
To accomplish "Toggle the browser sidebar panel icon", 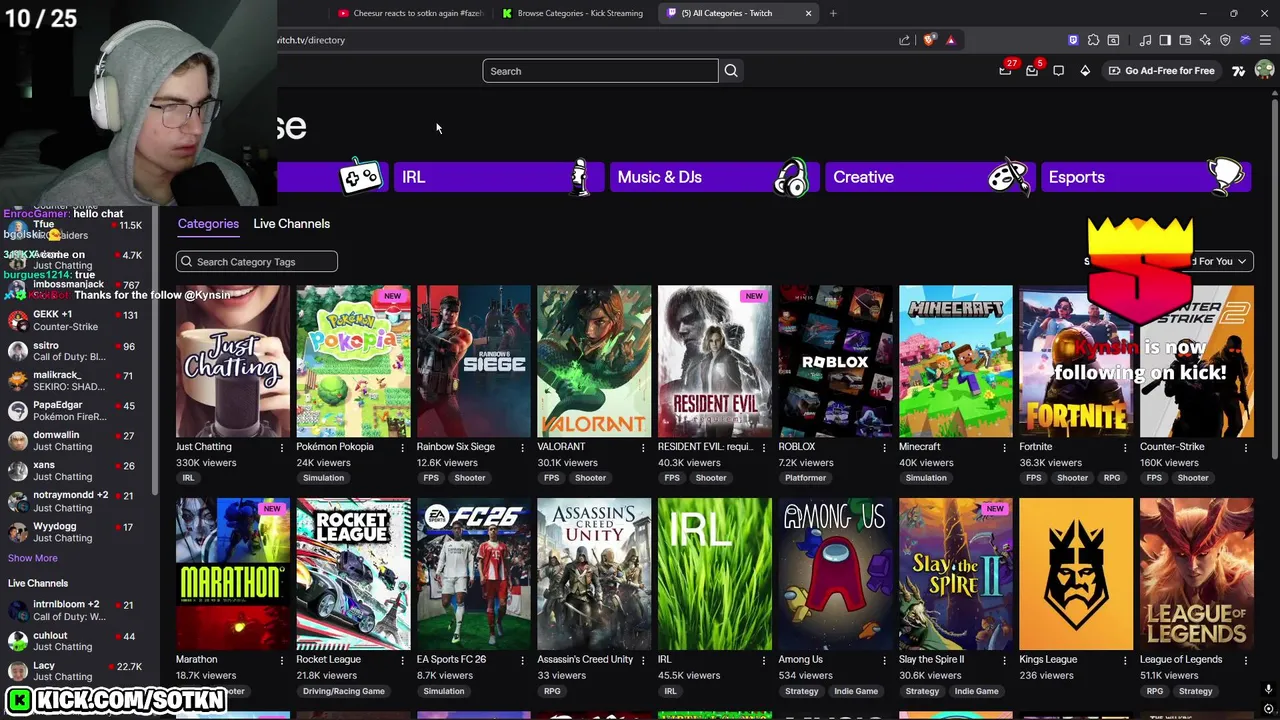I will (1165, 40).
